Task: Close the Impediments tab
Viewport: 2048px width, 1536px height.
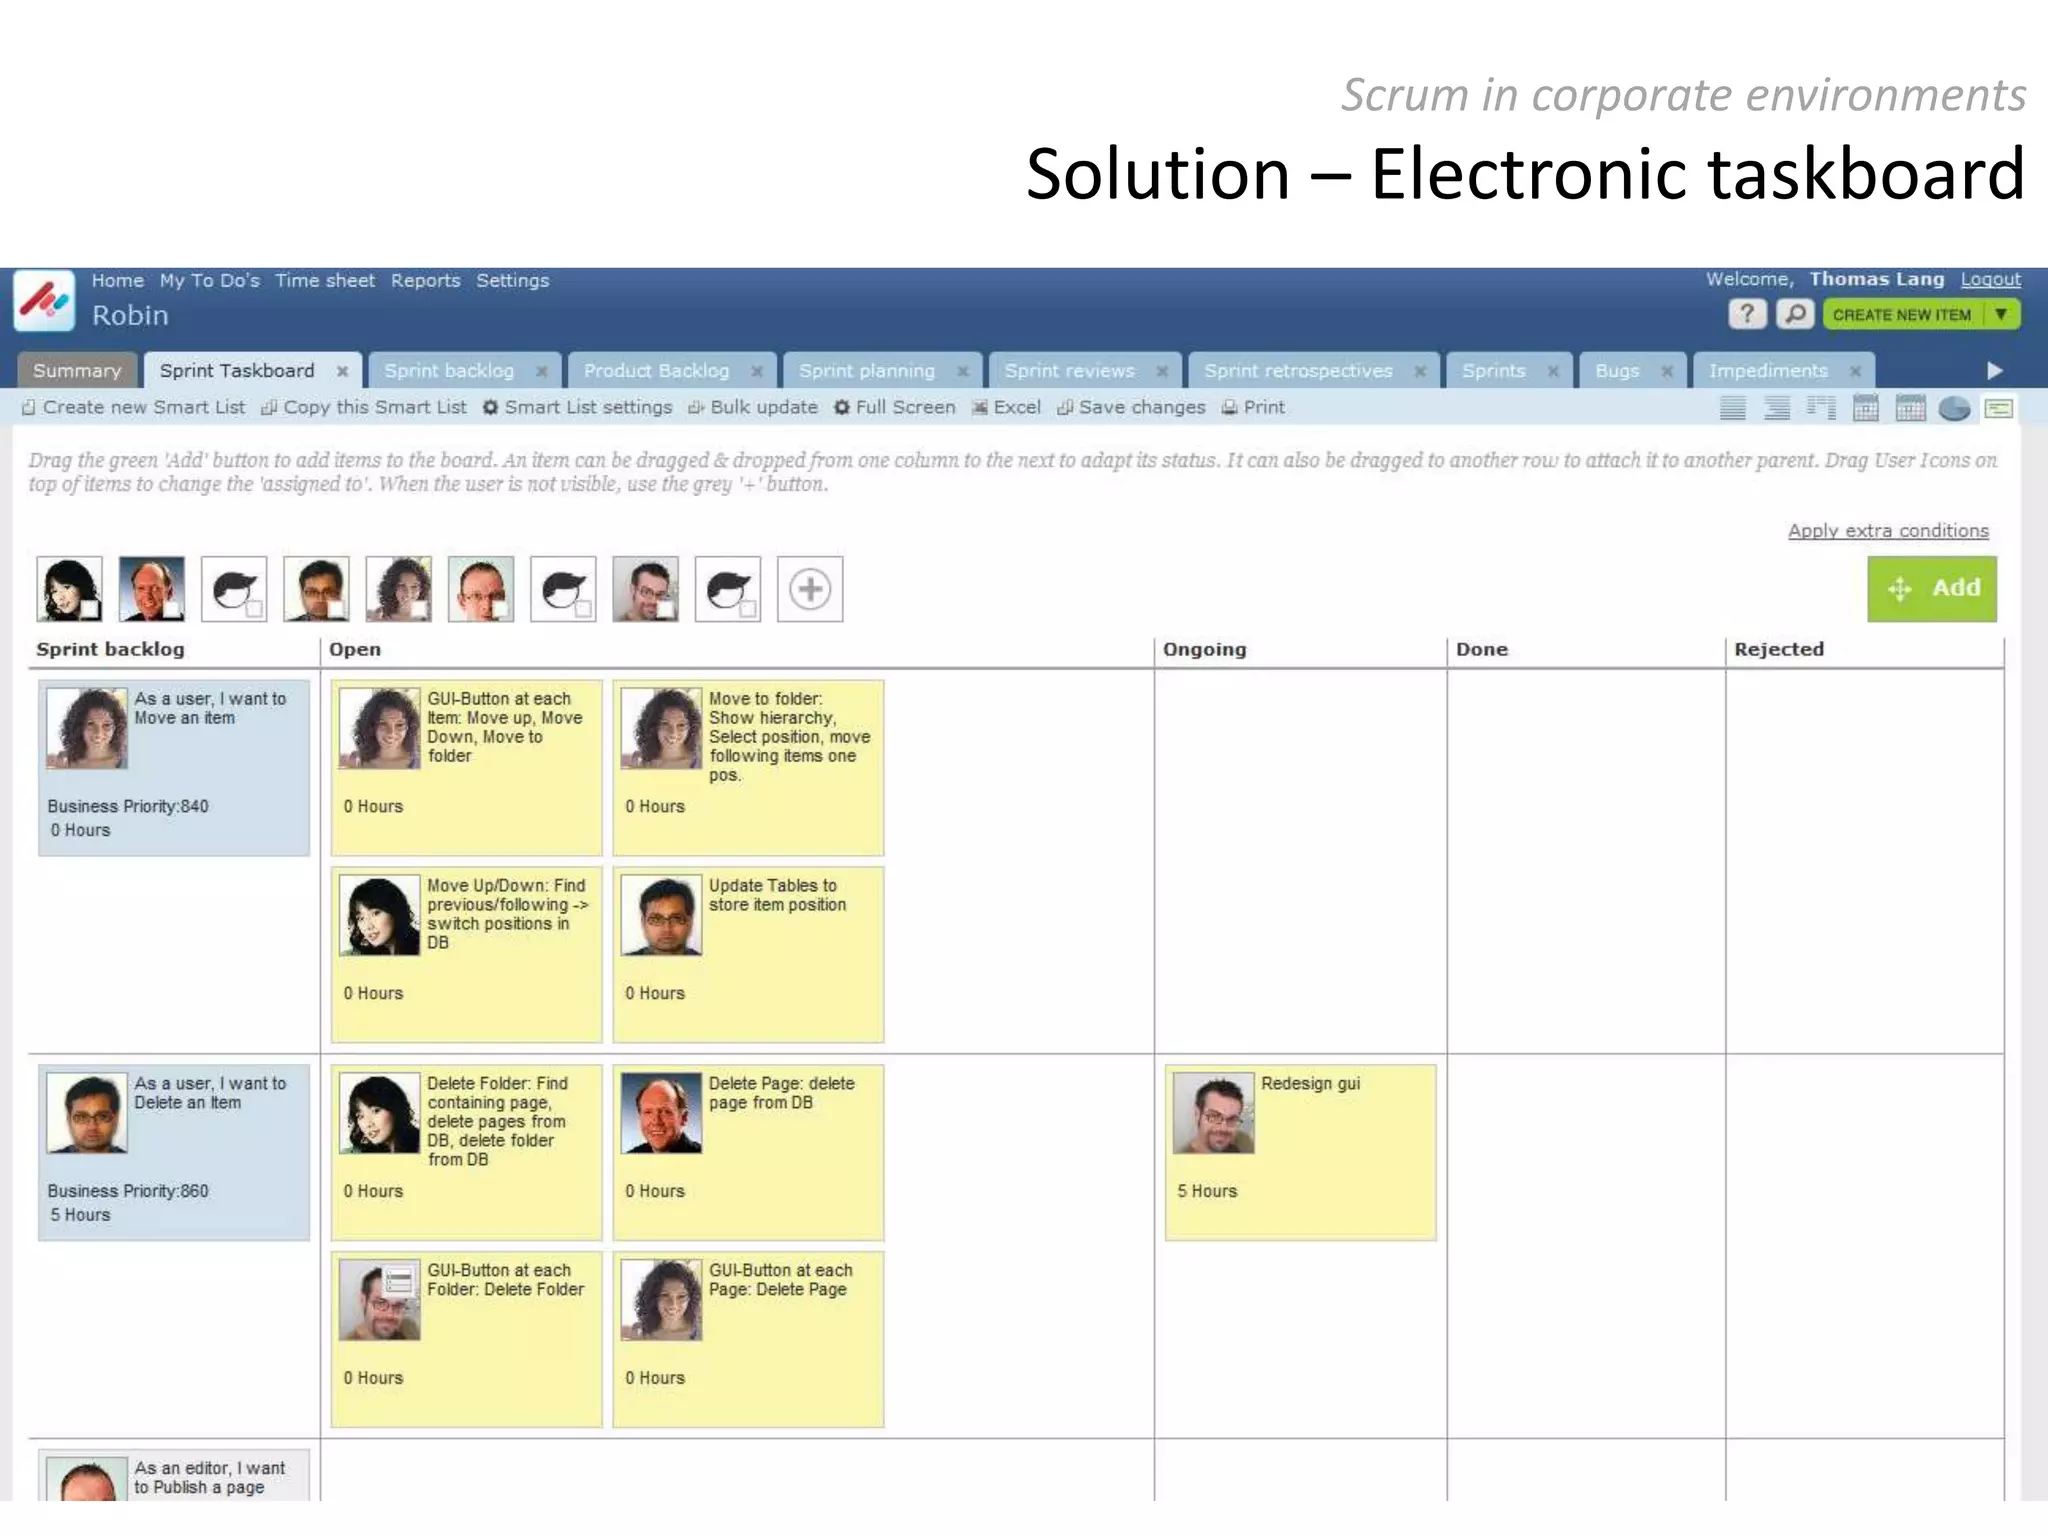Action: [1855, 371]
